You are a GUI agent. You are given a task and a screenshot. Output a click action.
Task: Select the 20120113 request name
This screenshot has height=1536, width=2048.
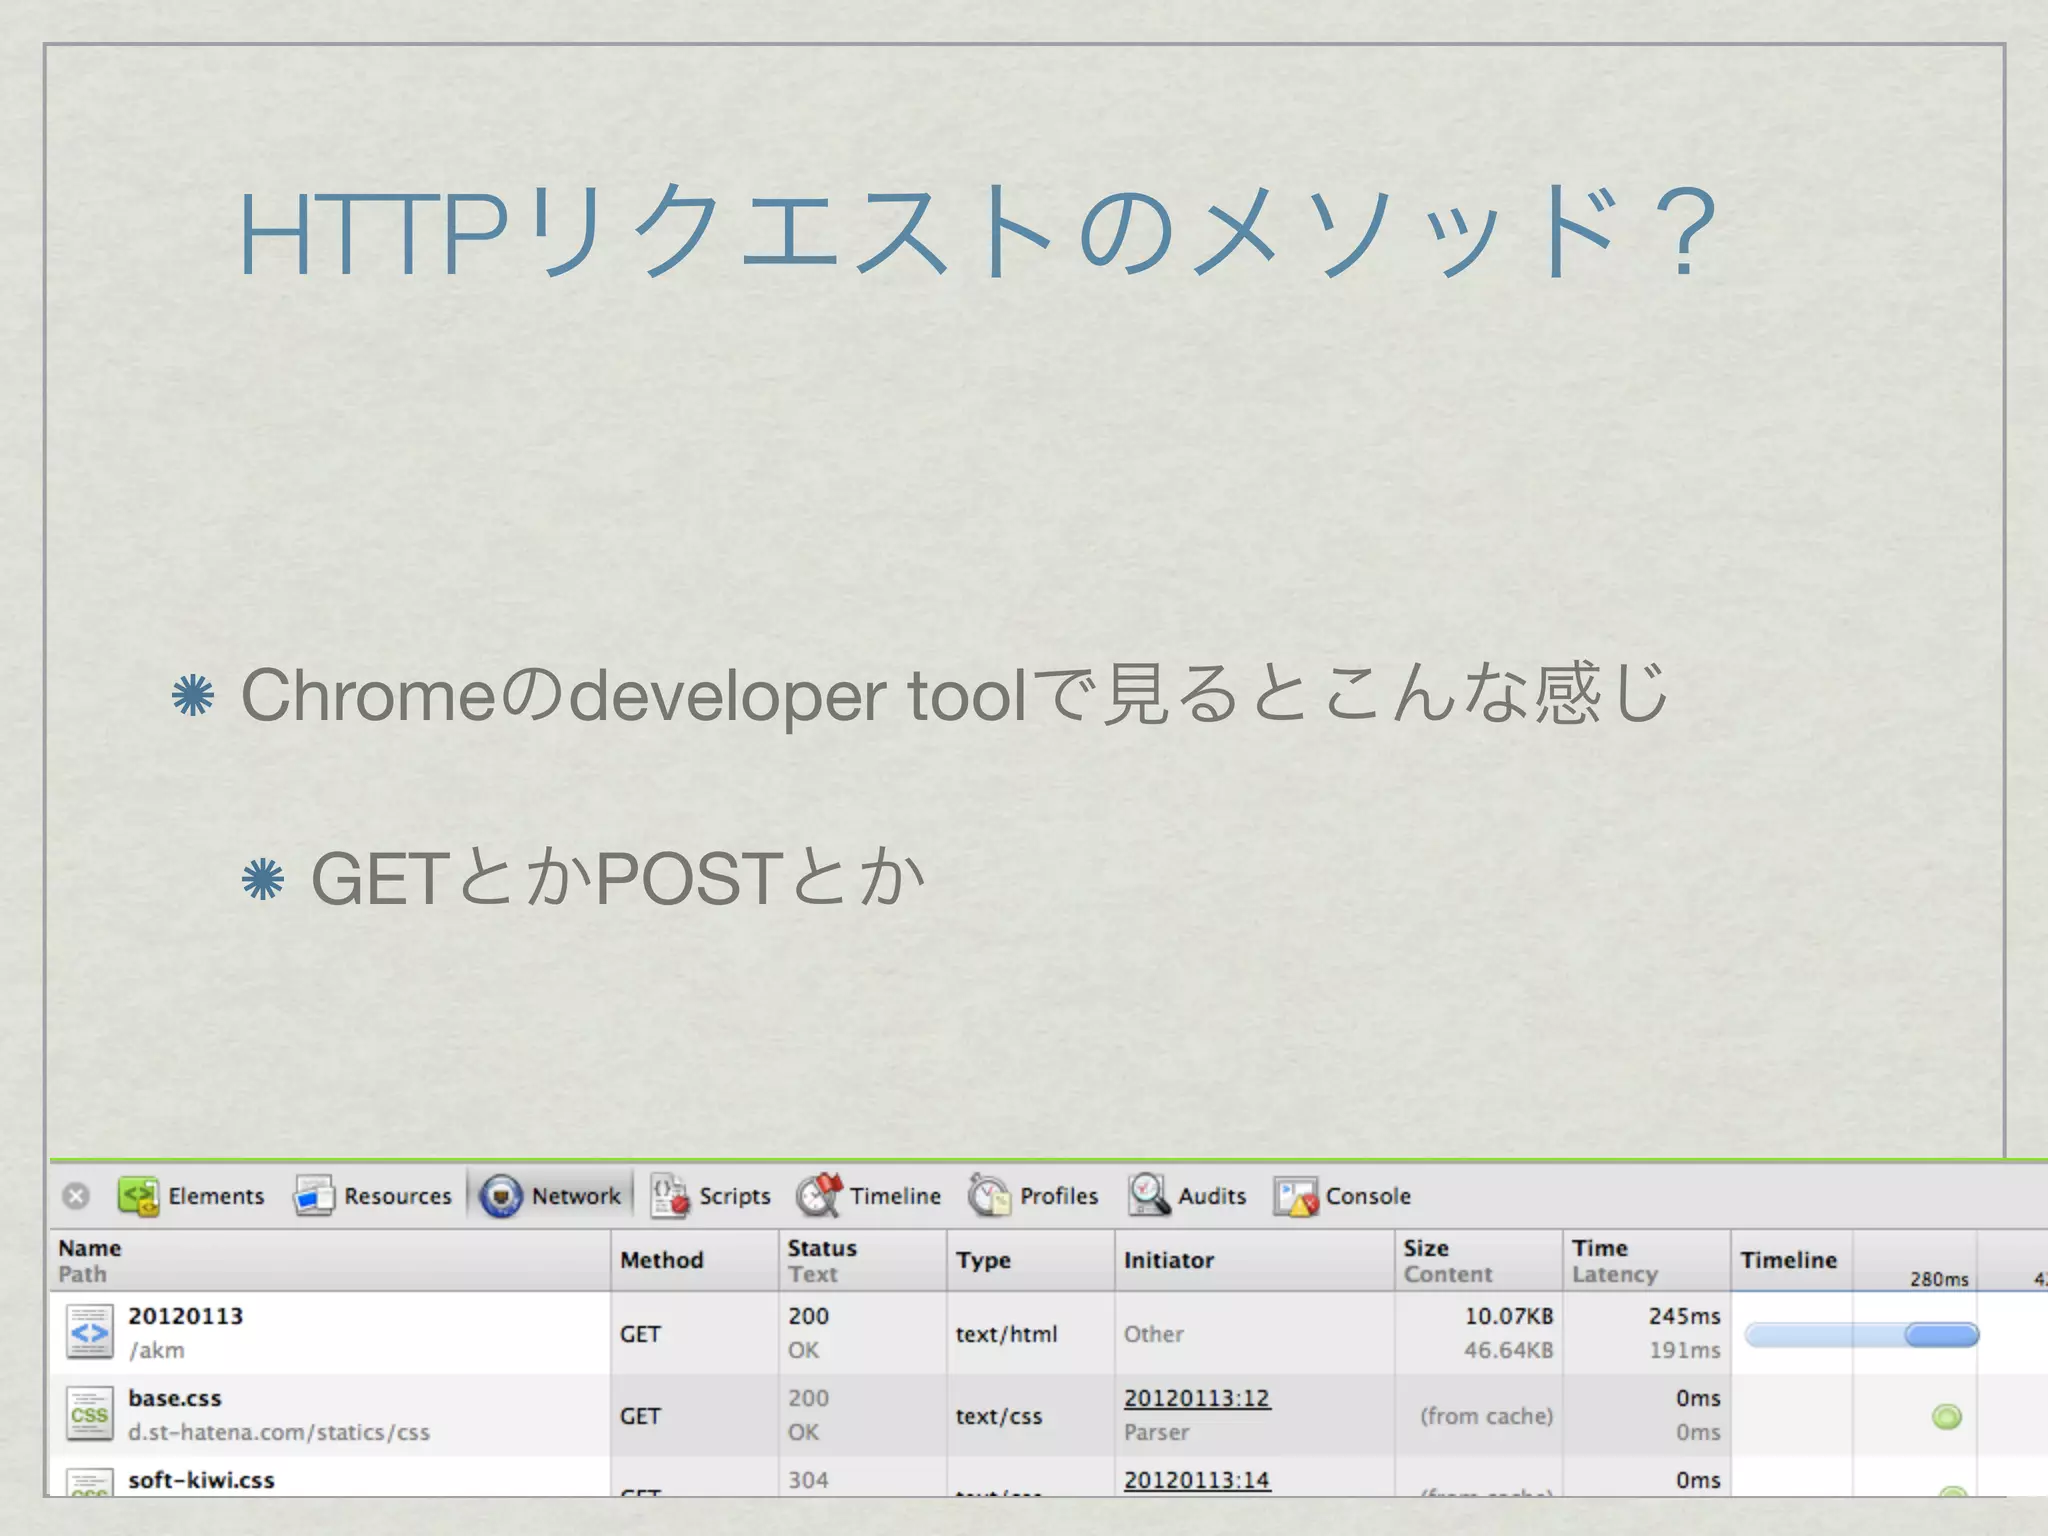click(186, 1316)
